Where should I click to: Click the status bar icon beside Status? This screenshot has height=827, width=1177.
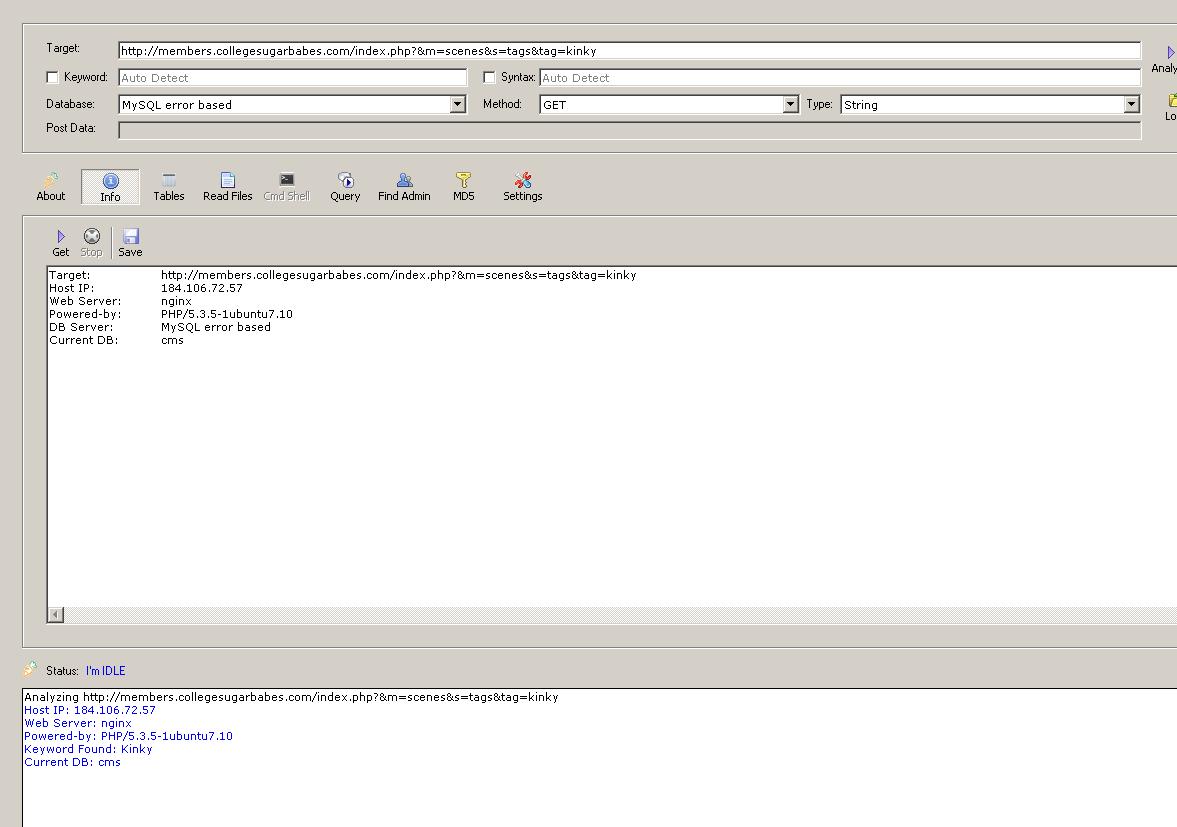30,669
